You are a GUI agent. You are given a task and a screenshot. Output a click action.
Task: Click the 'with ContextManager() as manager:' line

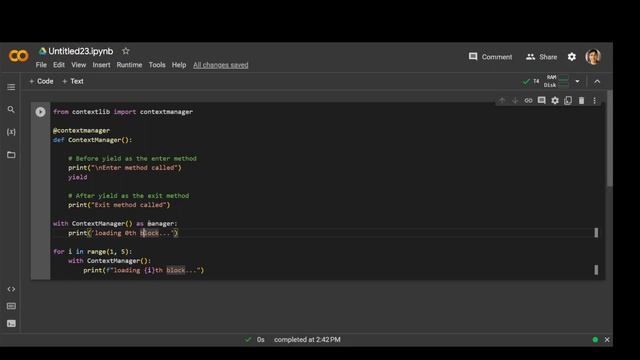tap(115, 224)
